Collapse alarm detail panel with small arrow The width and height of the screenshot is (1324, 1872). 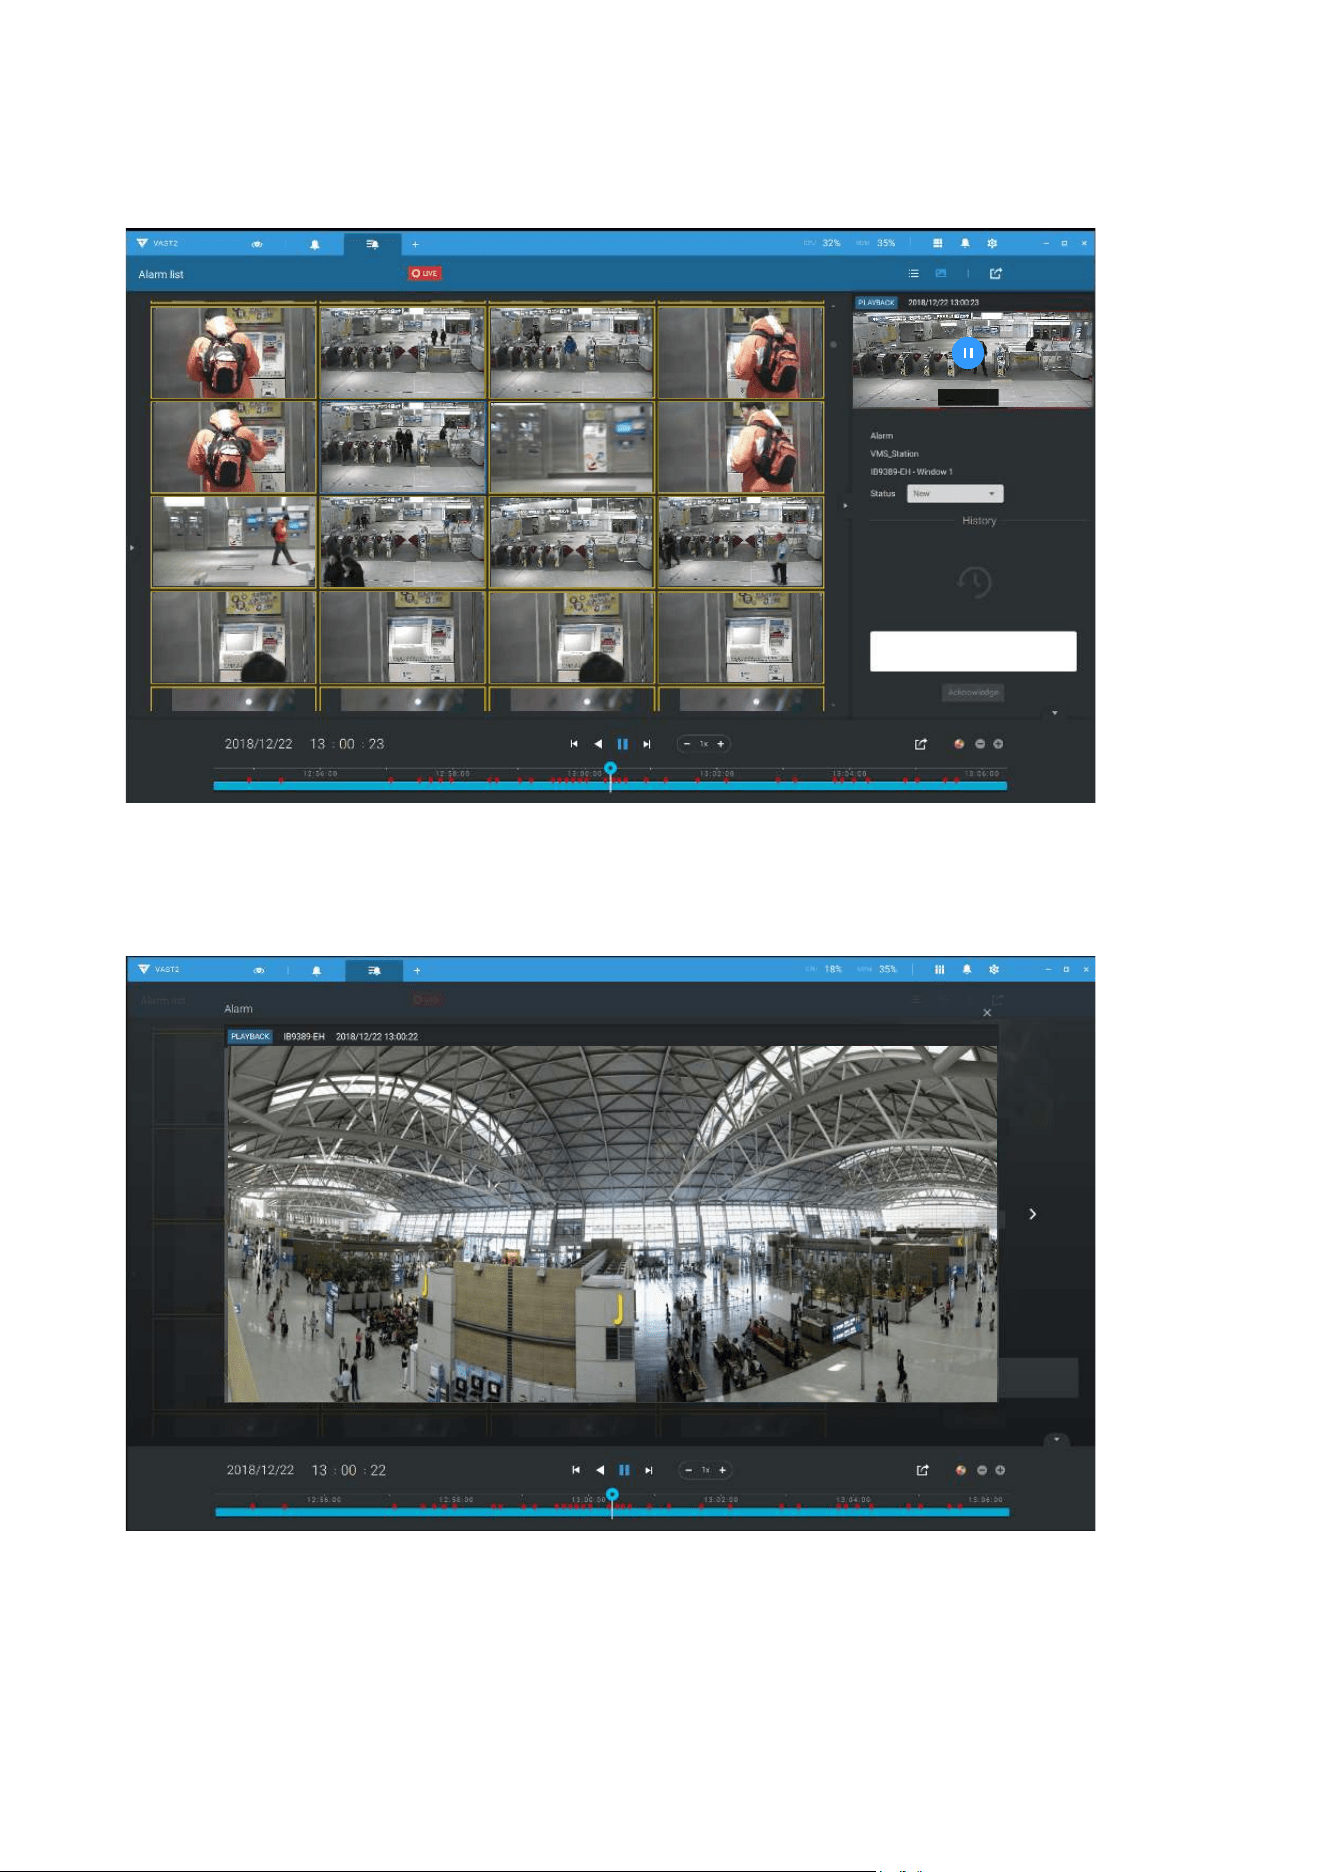pyautogui.click(x=845, y=506)
